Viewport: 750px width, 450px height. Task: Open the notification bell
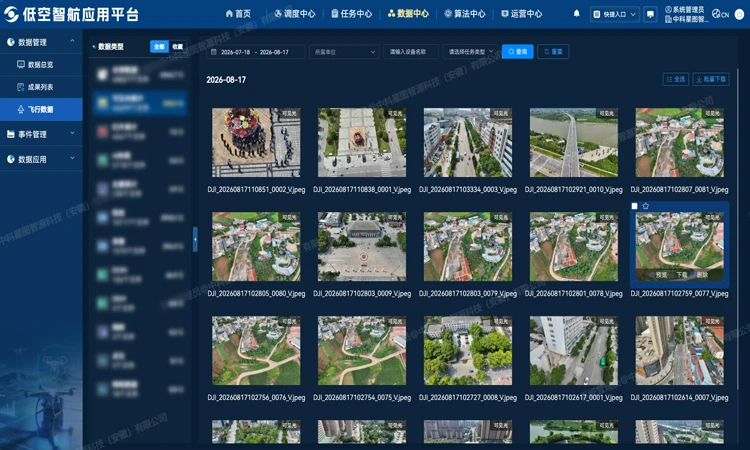pos(576,13)
